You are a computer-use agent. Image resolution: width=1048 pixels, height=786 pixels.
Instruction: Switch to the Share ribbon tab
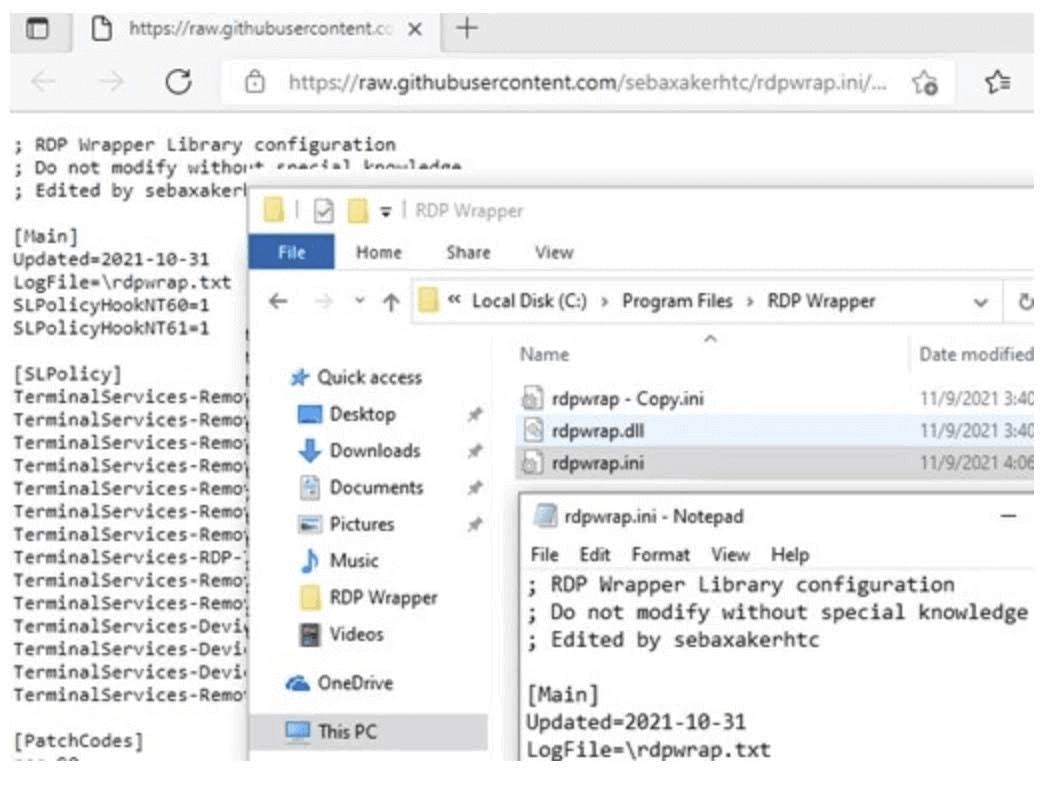point(468,252)
